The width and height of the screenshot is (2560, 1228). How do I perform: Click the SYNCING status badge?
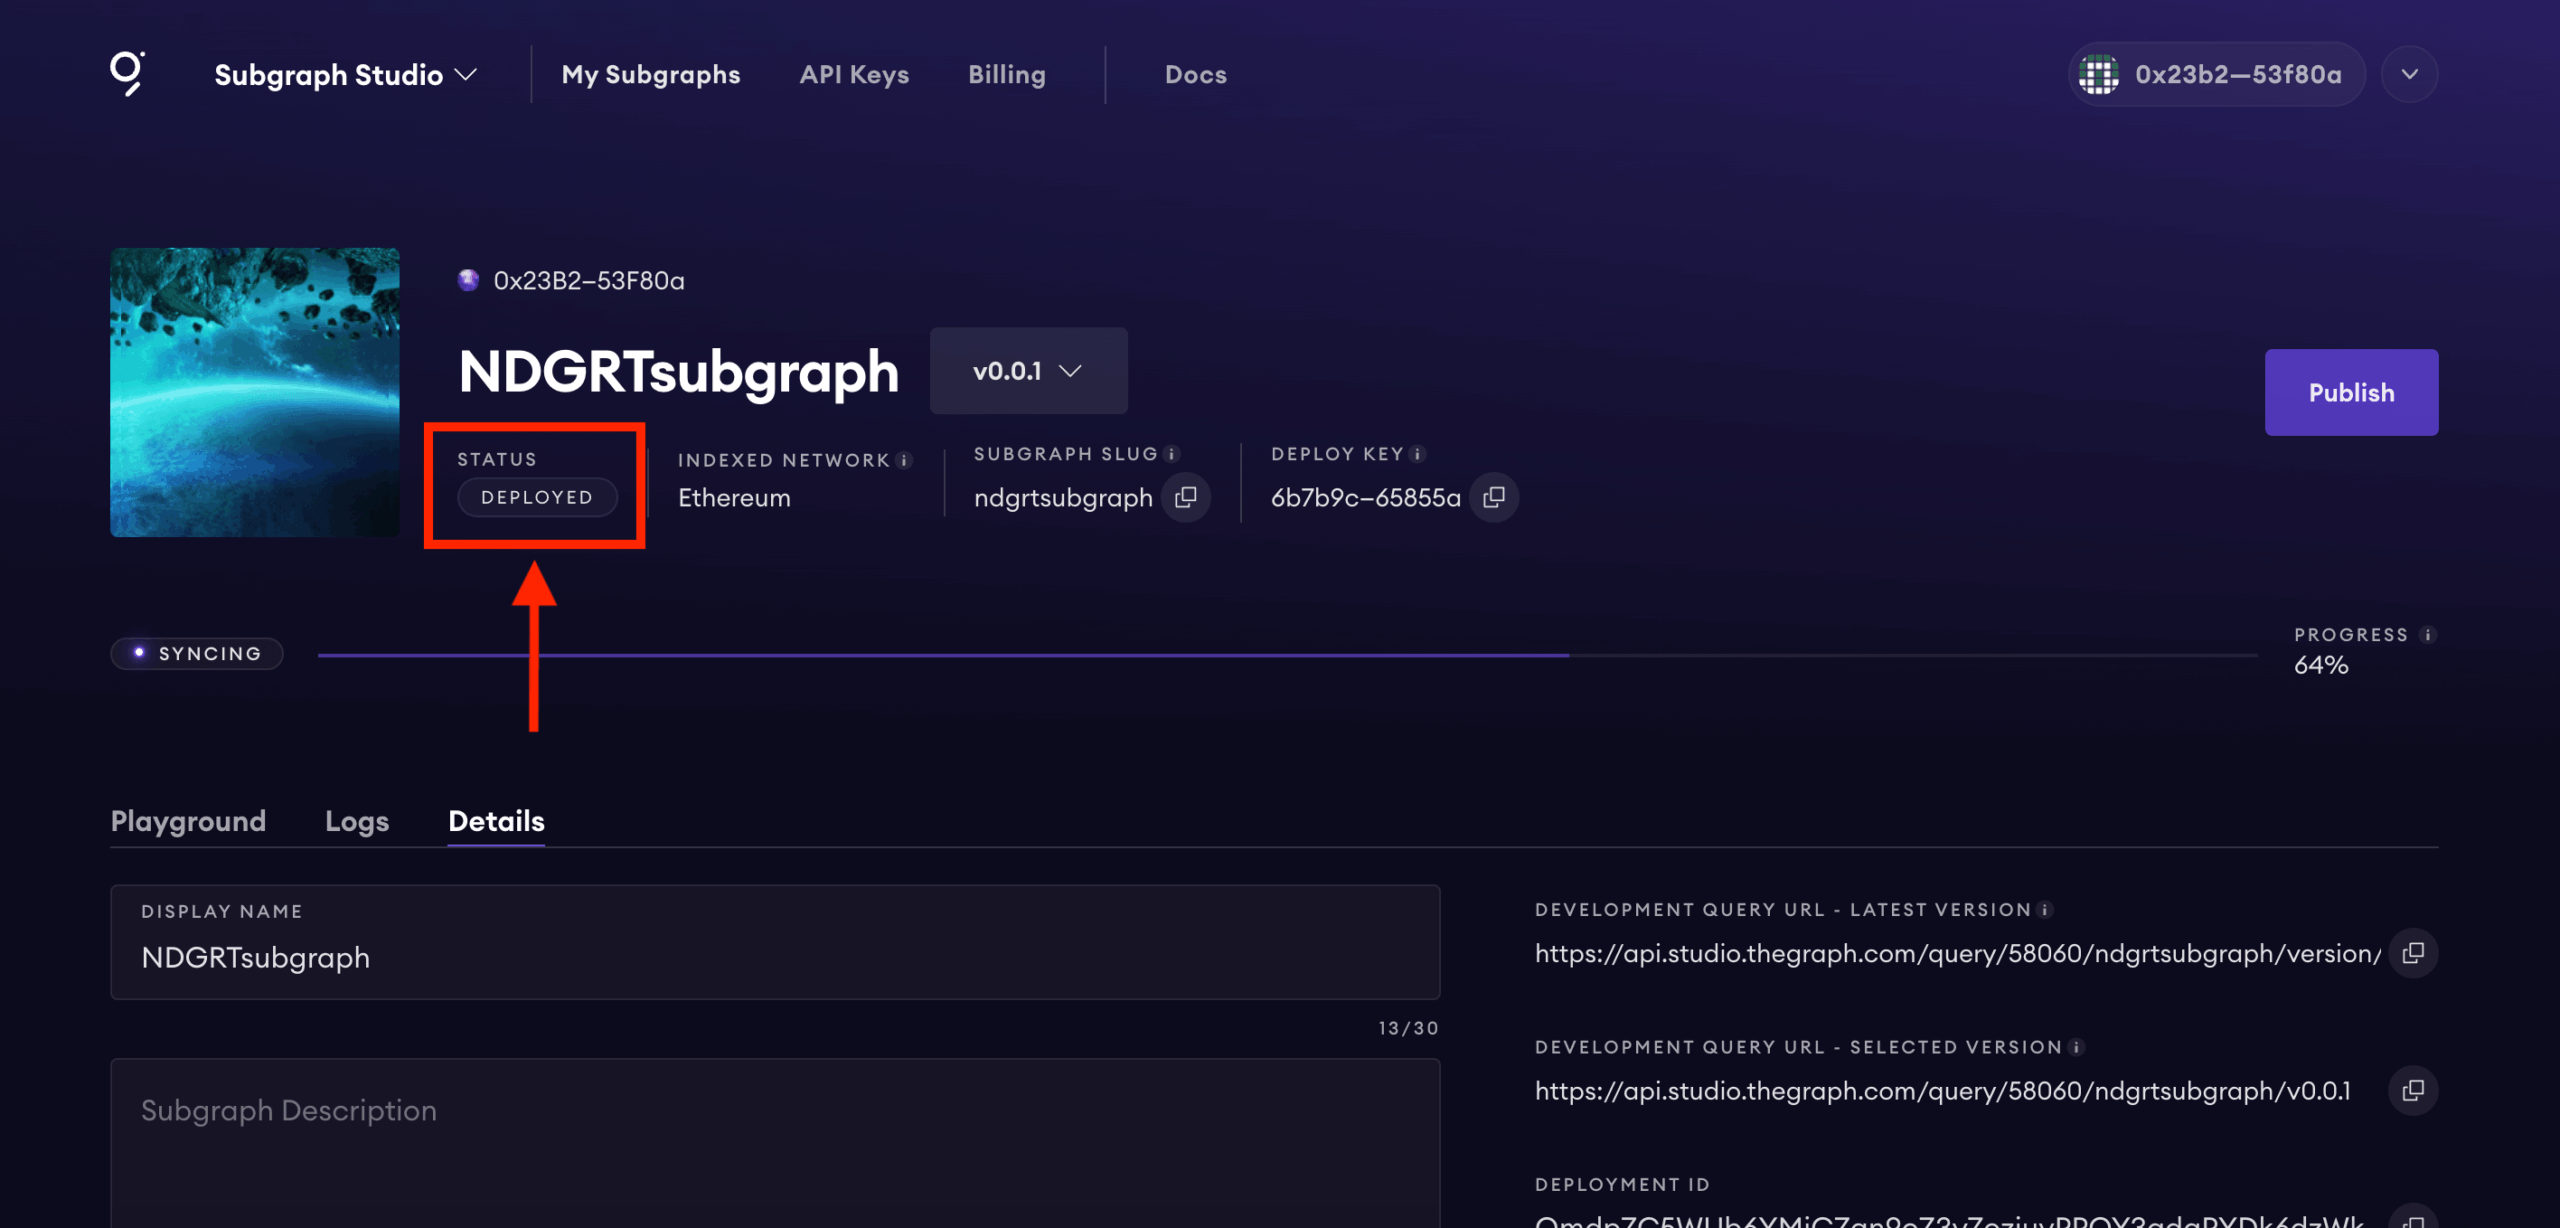coord(197,653)
